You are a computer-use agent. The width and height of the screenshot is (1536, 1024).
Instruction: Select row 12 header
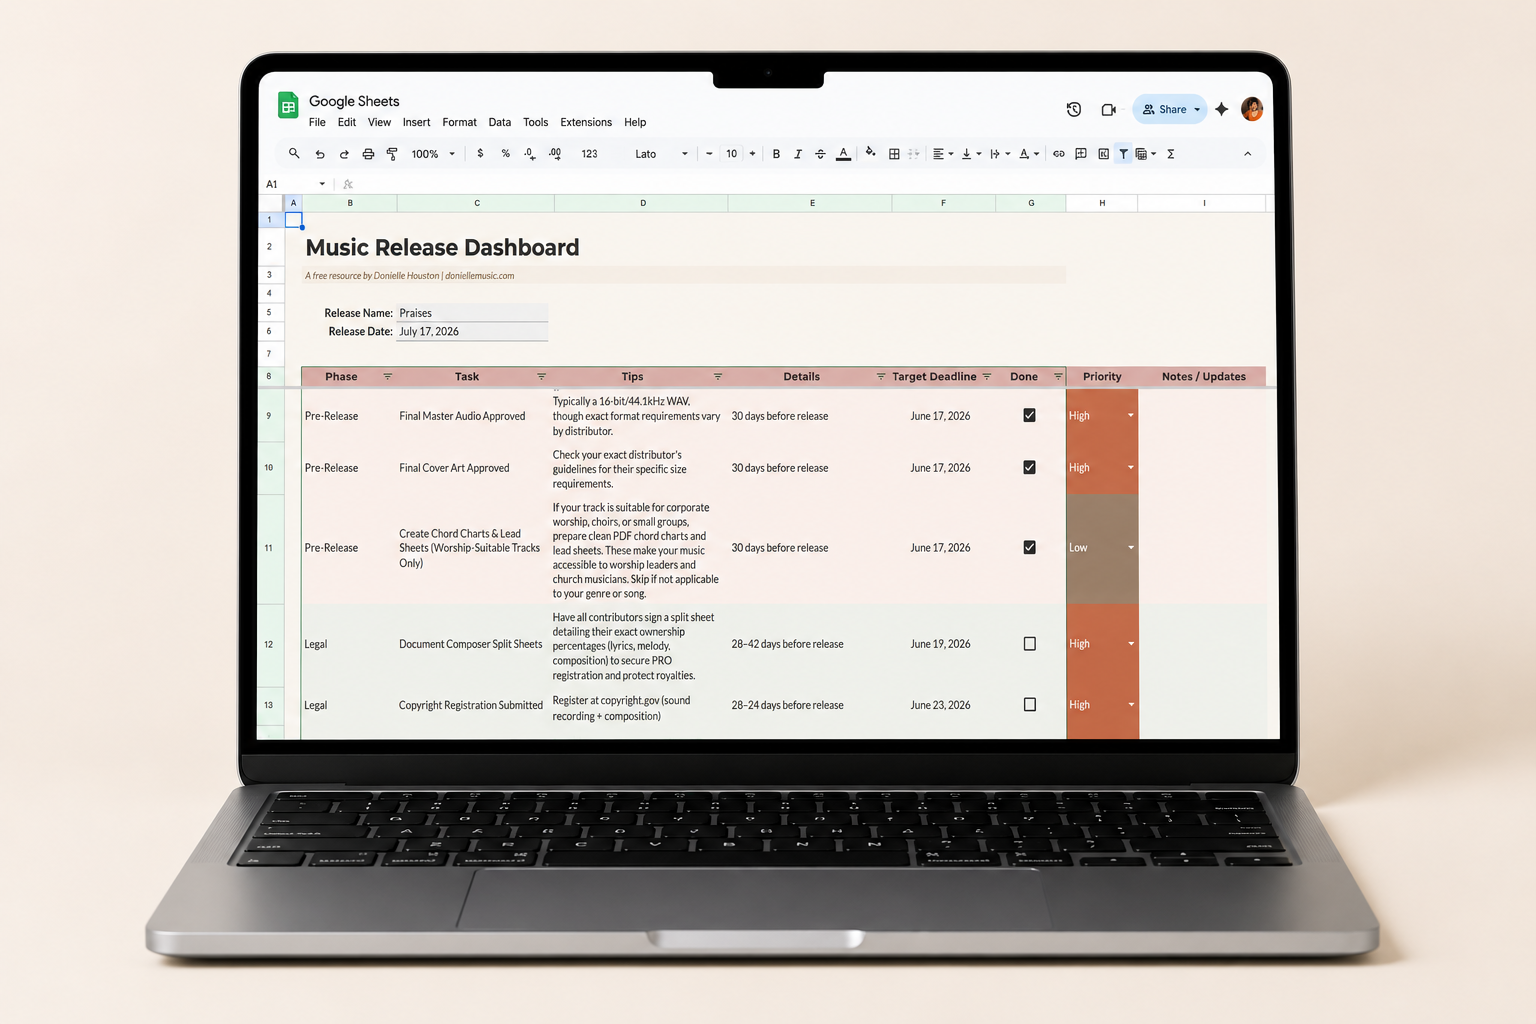click(269, 644)
